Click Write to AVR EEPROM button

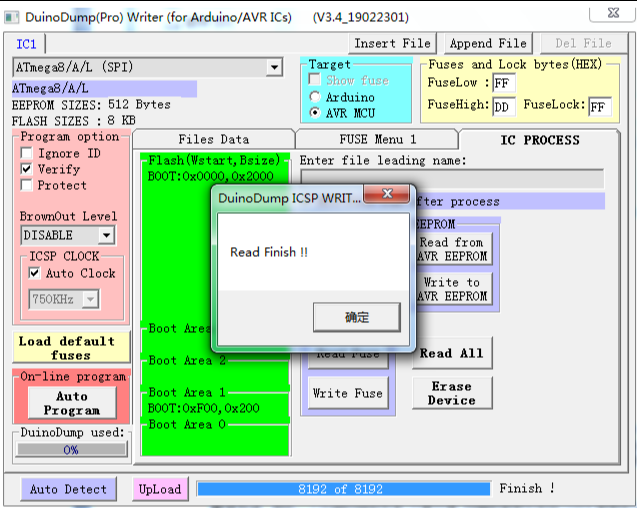coord(453,289)
